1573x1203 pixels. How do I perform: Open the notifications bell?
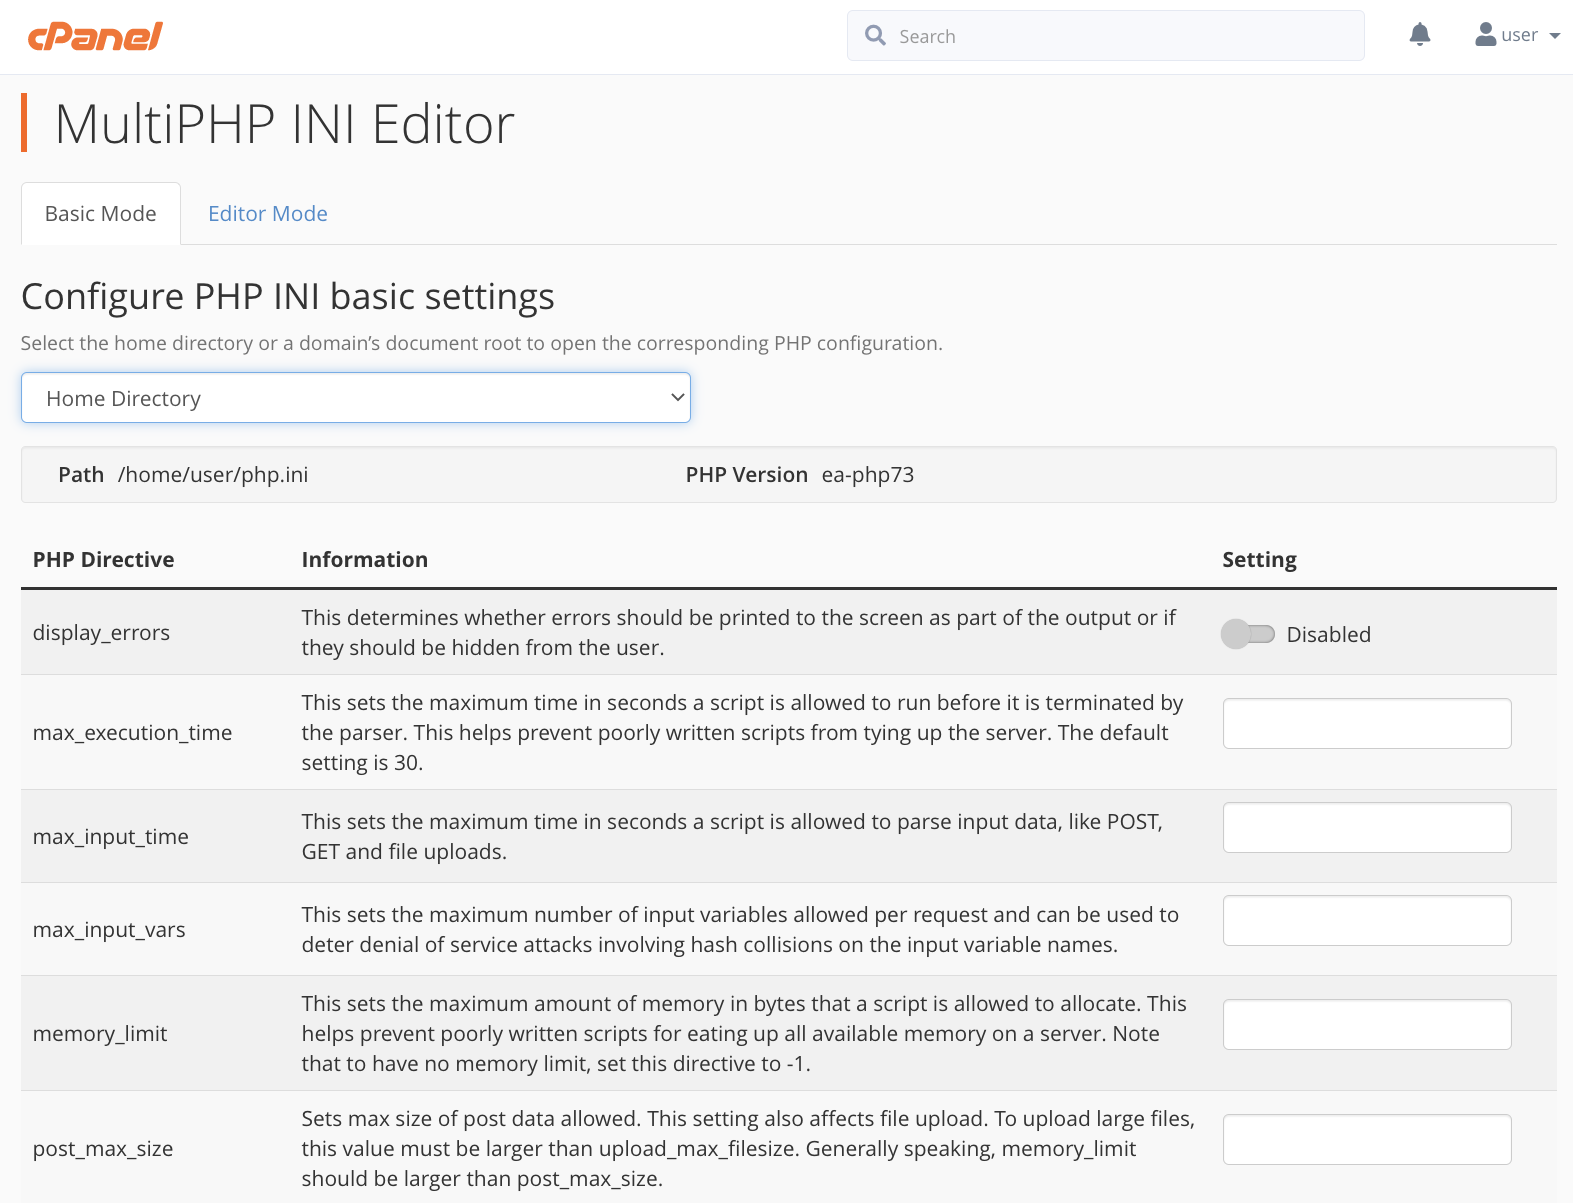pyautogui.click(x=1419, y=35)
